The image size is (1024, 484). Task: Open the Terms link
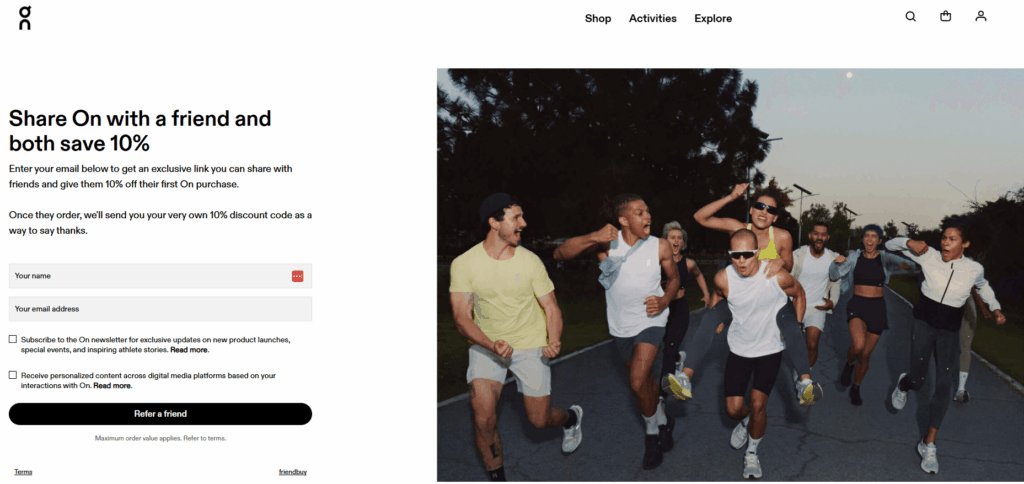pyautogui.click(x=23, y=472)
